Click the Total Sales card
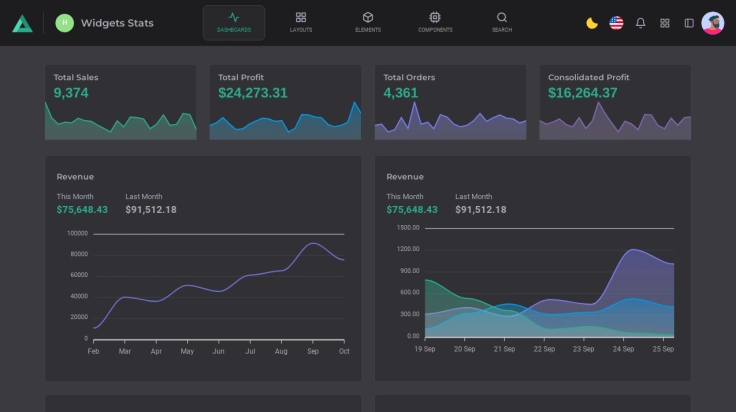Image resolution: width=736 pixels, height=412 pixels. tap(120, 102)
